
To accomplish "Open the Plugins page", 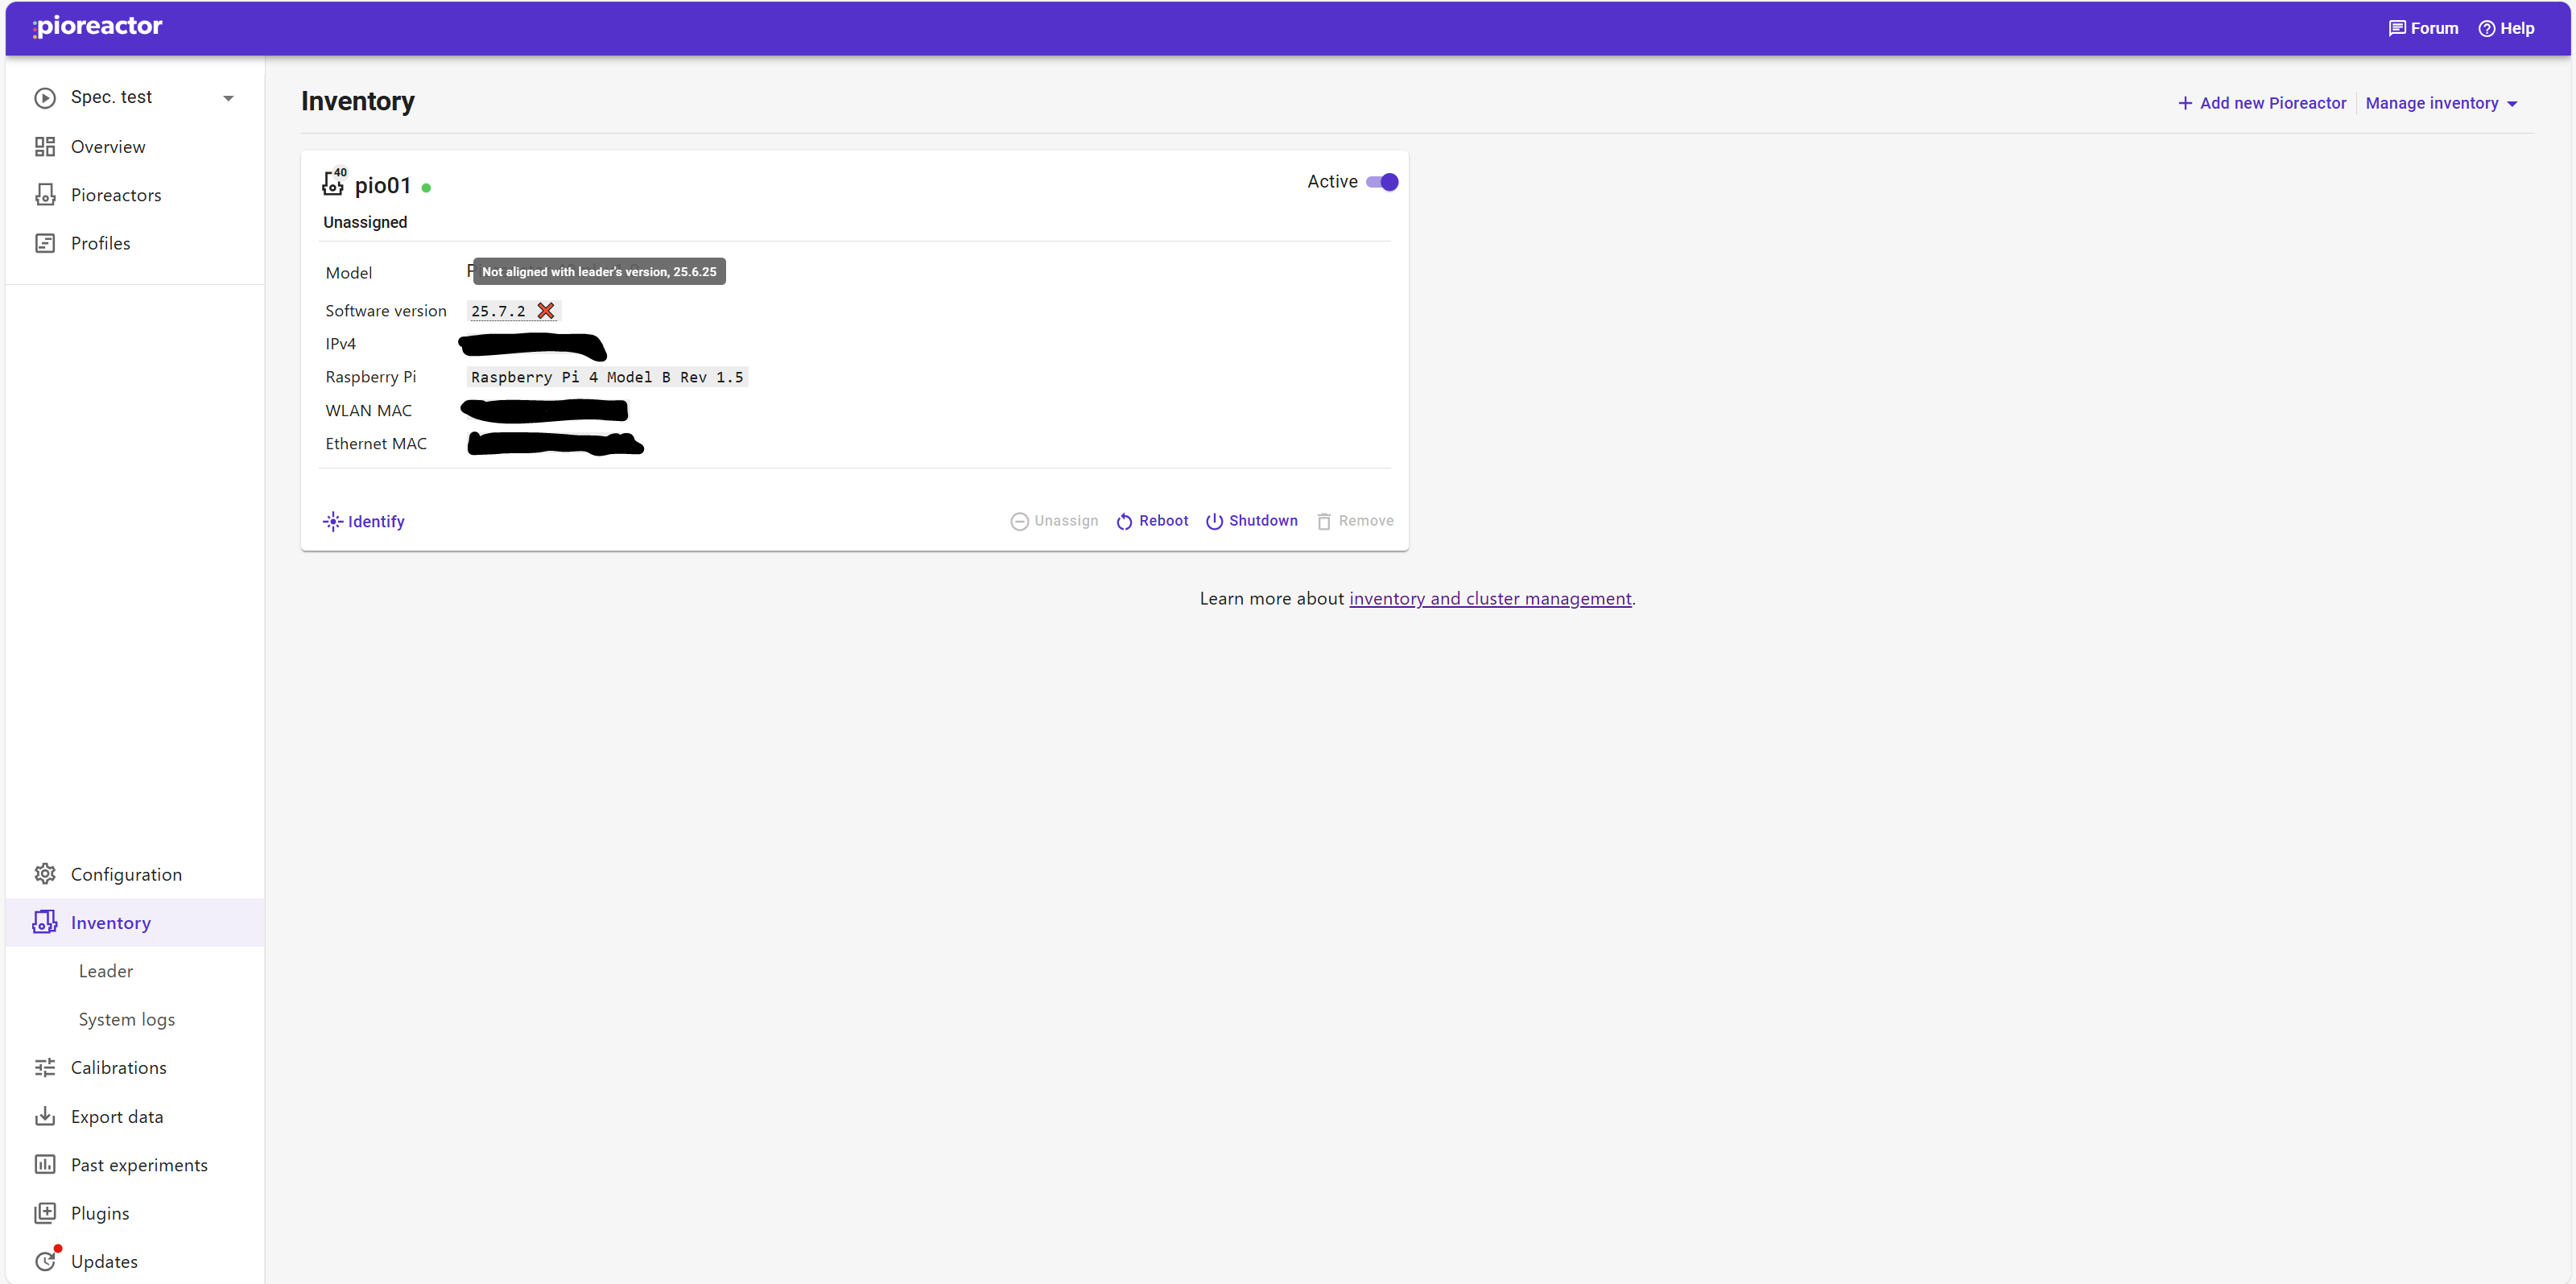I will pyautogui.click(x=135, y=1213).
